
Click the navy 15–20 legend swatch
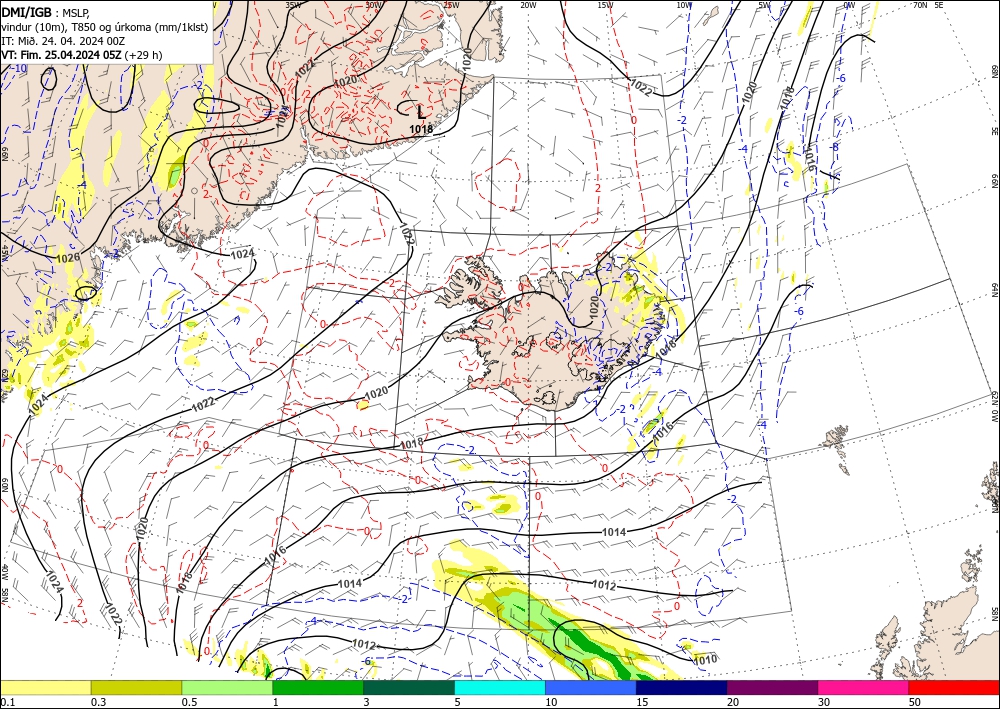click(x=682, y=687)
